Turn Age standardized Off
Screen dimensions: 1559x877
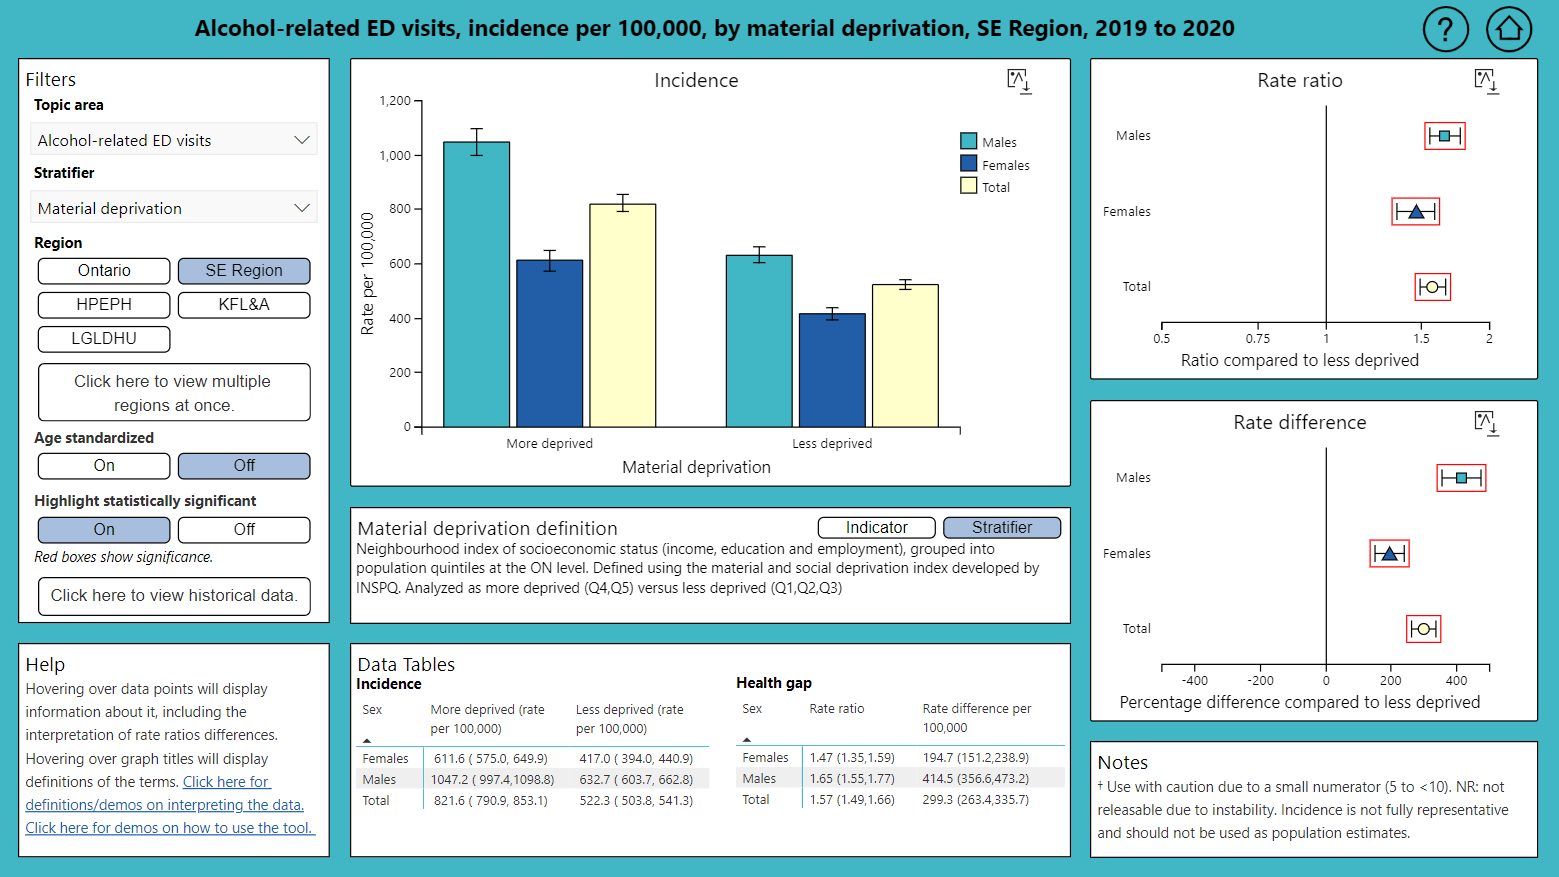point(244,466)
